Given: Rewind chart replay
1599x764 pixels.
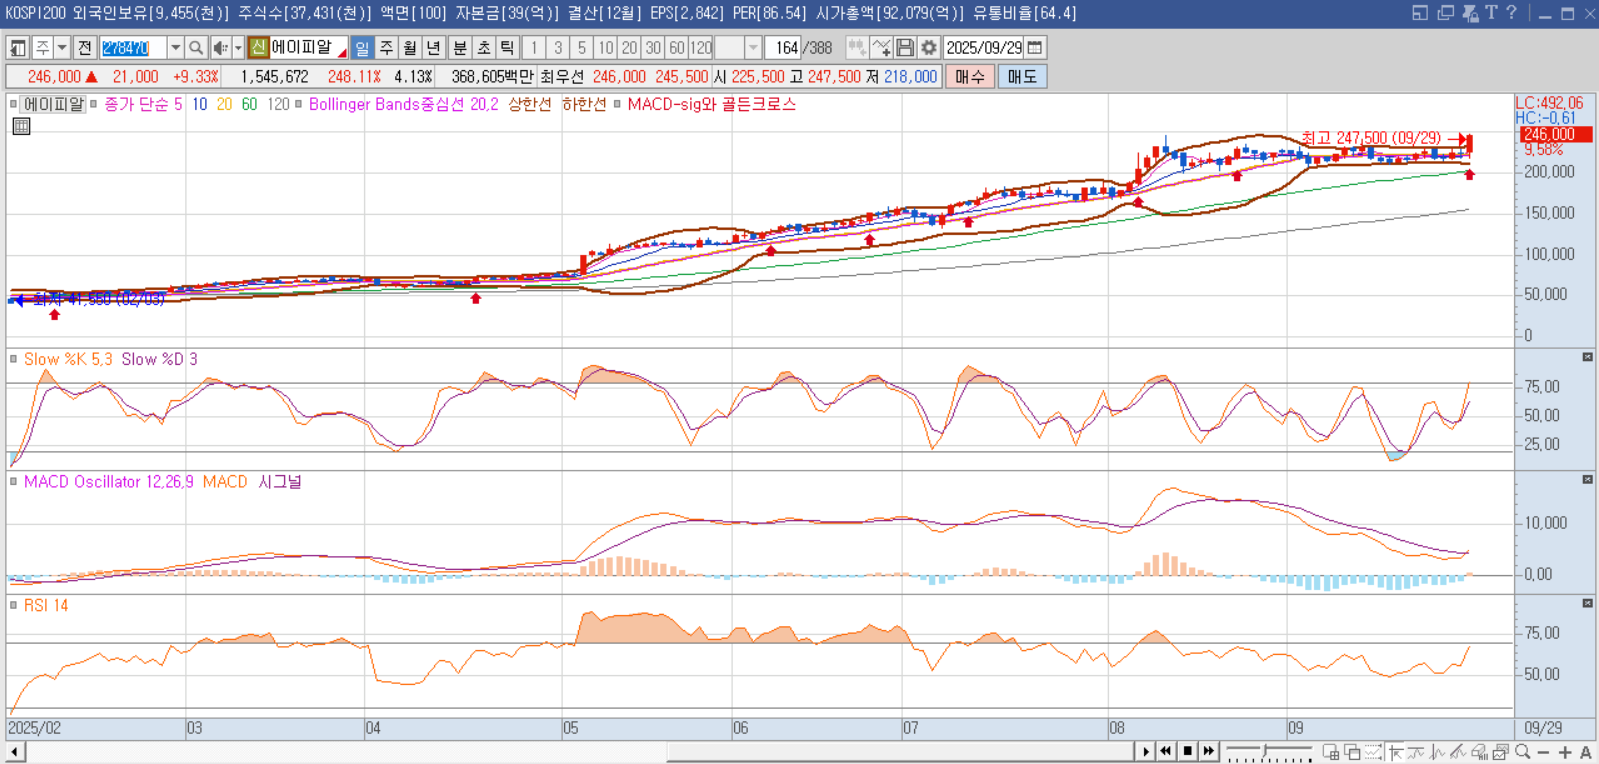Looking at the screenshot, I should coord(1166,751).
